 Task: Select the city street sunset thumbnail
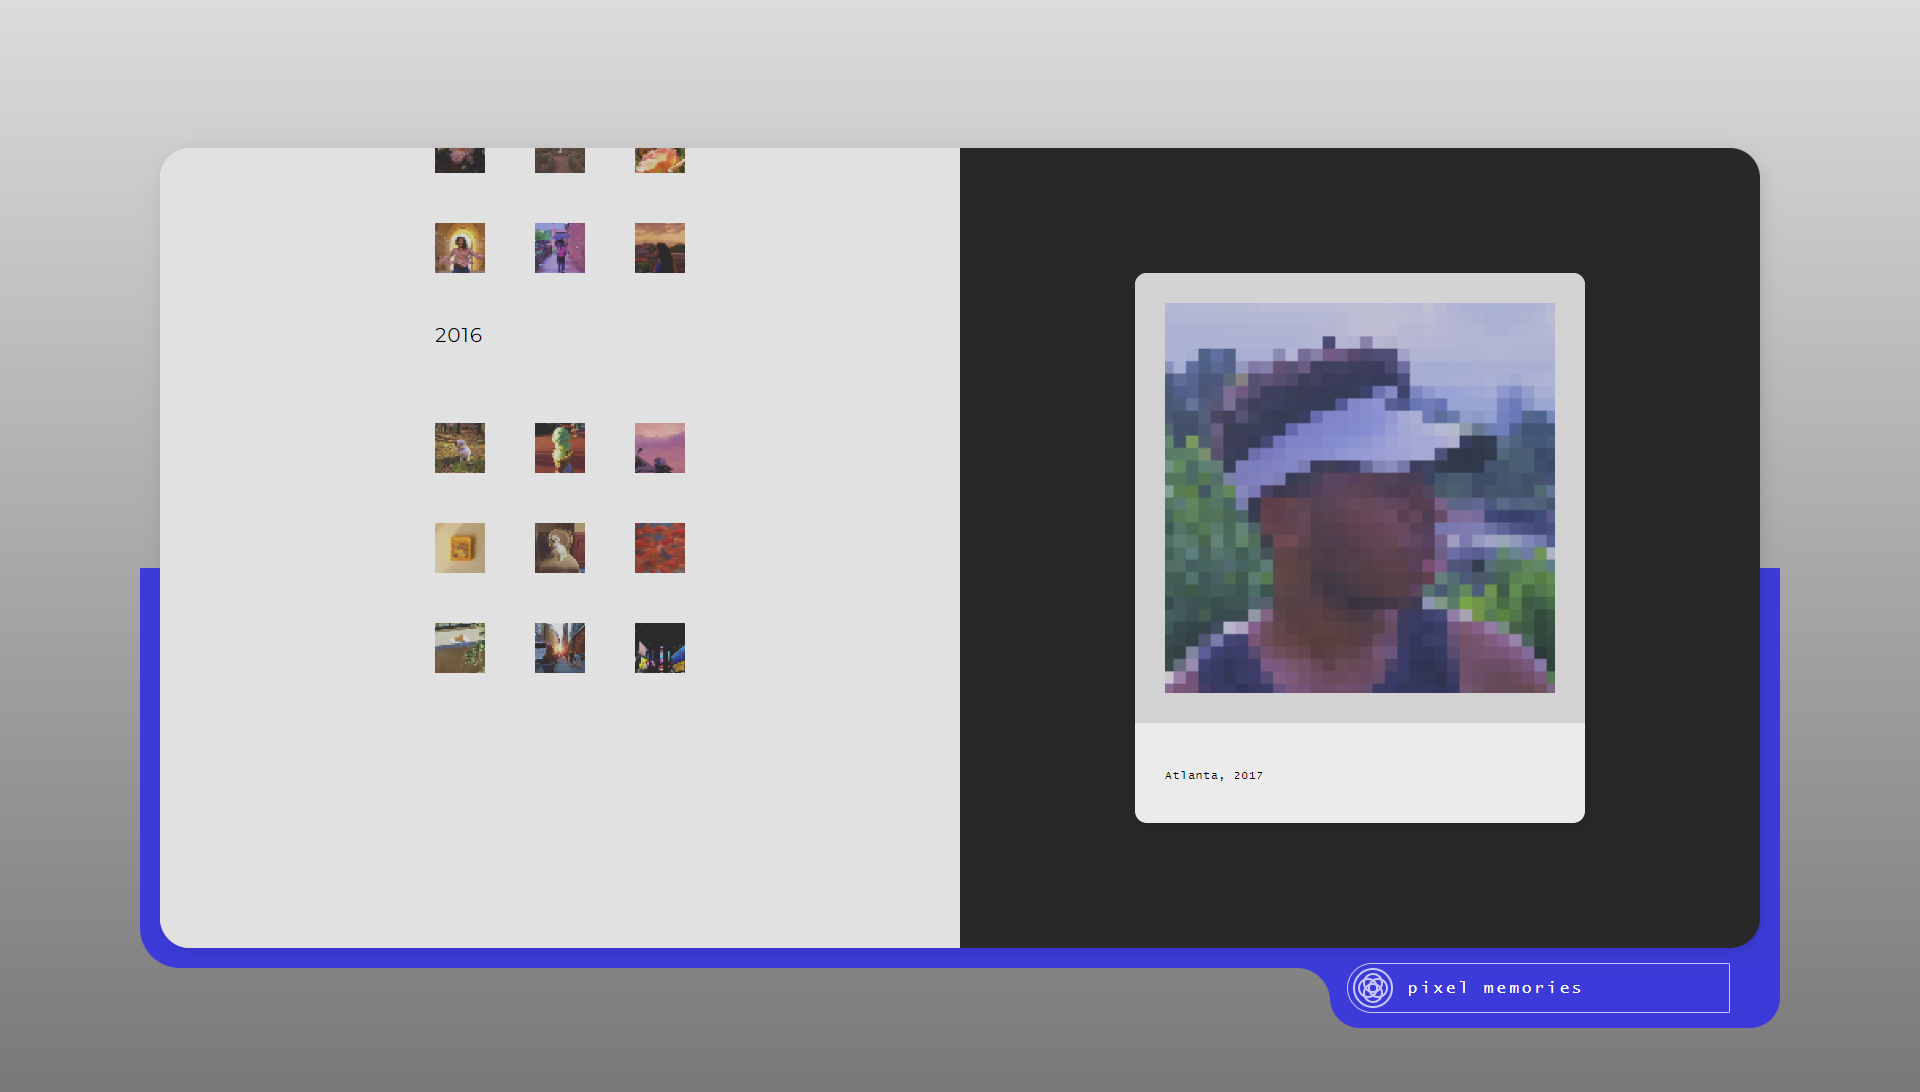tap(560, 648)
